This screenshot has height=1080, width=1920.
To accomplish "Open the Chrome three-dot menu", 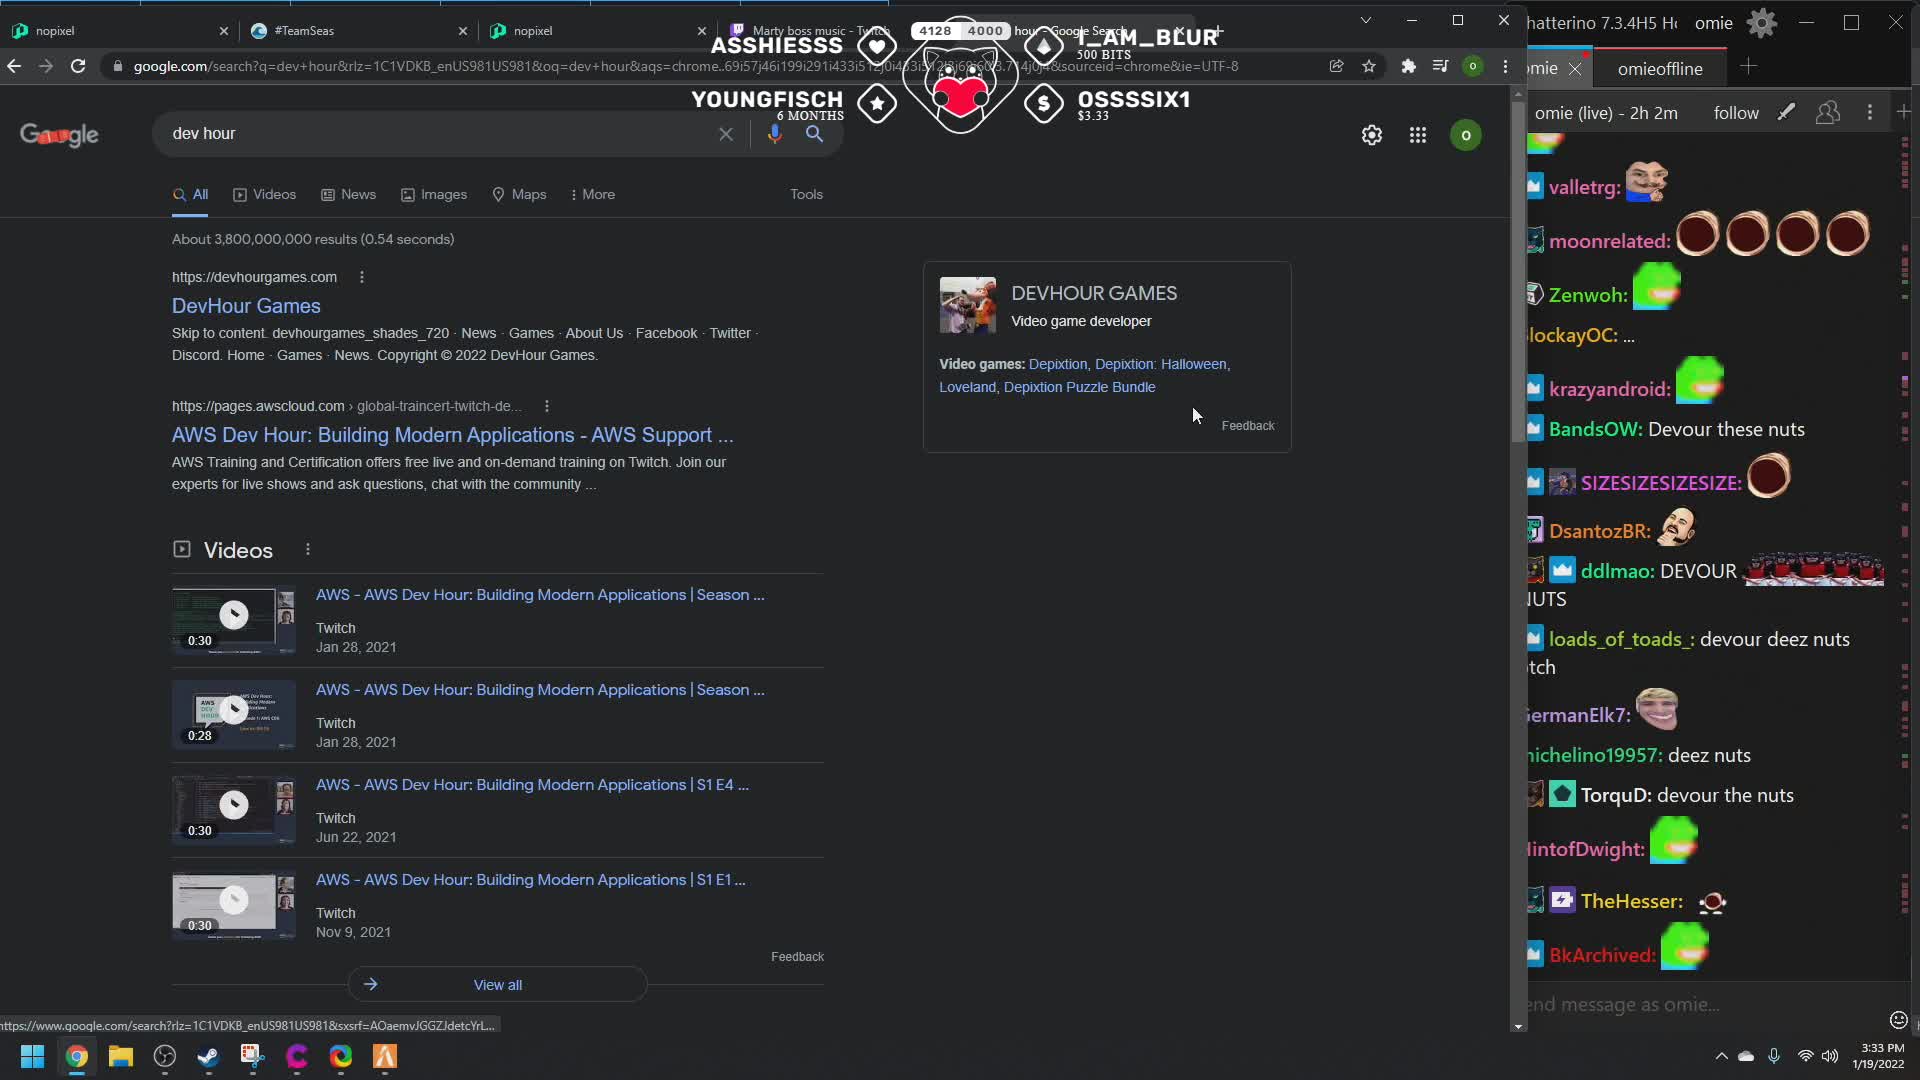I will point(1505,66).
